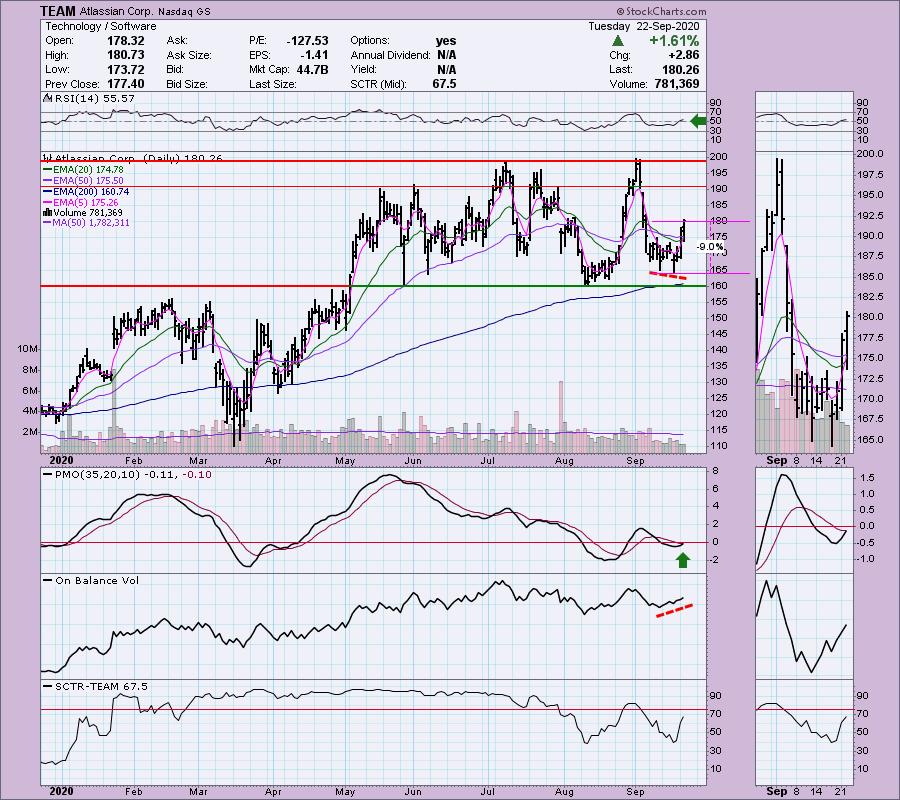Click the SCTR (Mid) value 67.5
Image resolution: width=900 pixels, height=800 pixels.
pyautogui.click(x=444, y=84)
